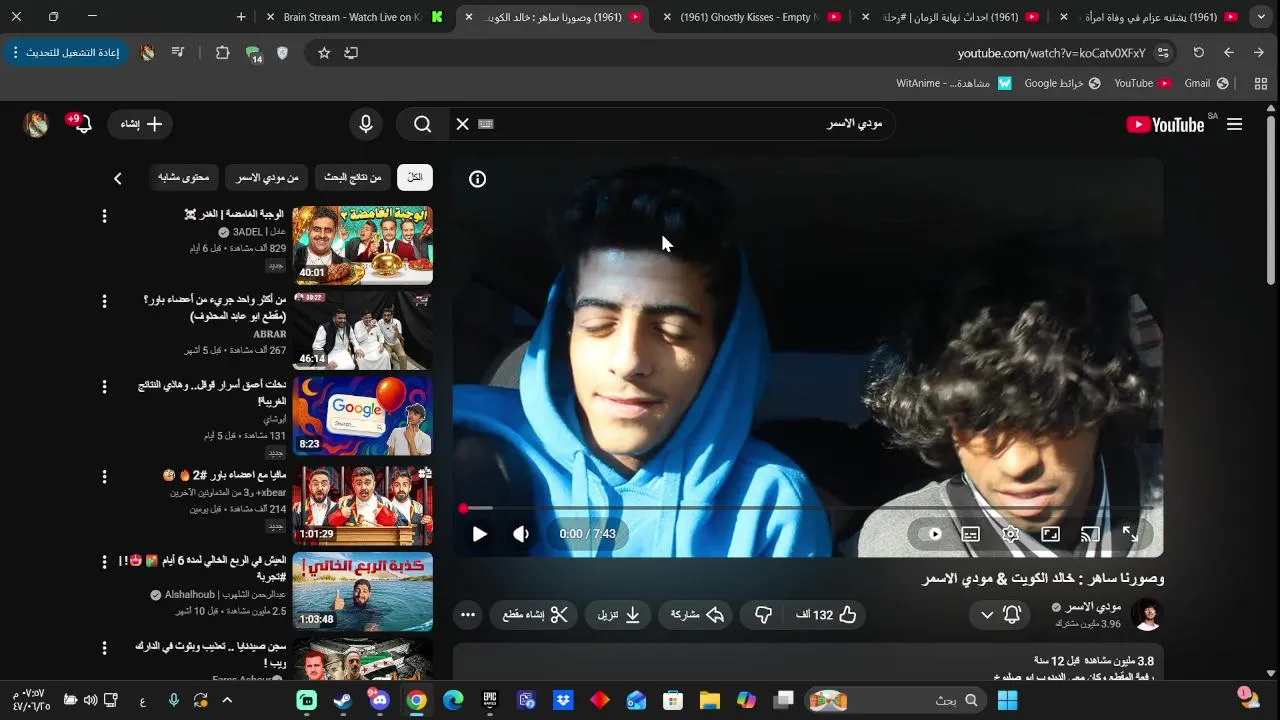Reload the page with the refresh icon

(1198, 53)
